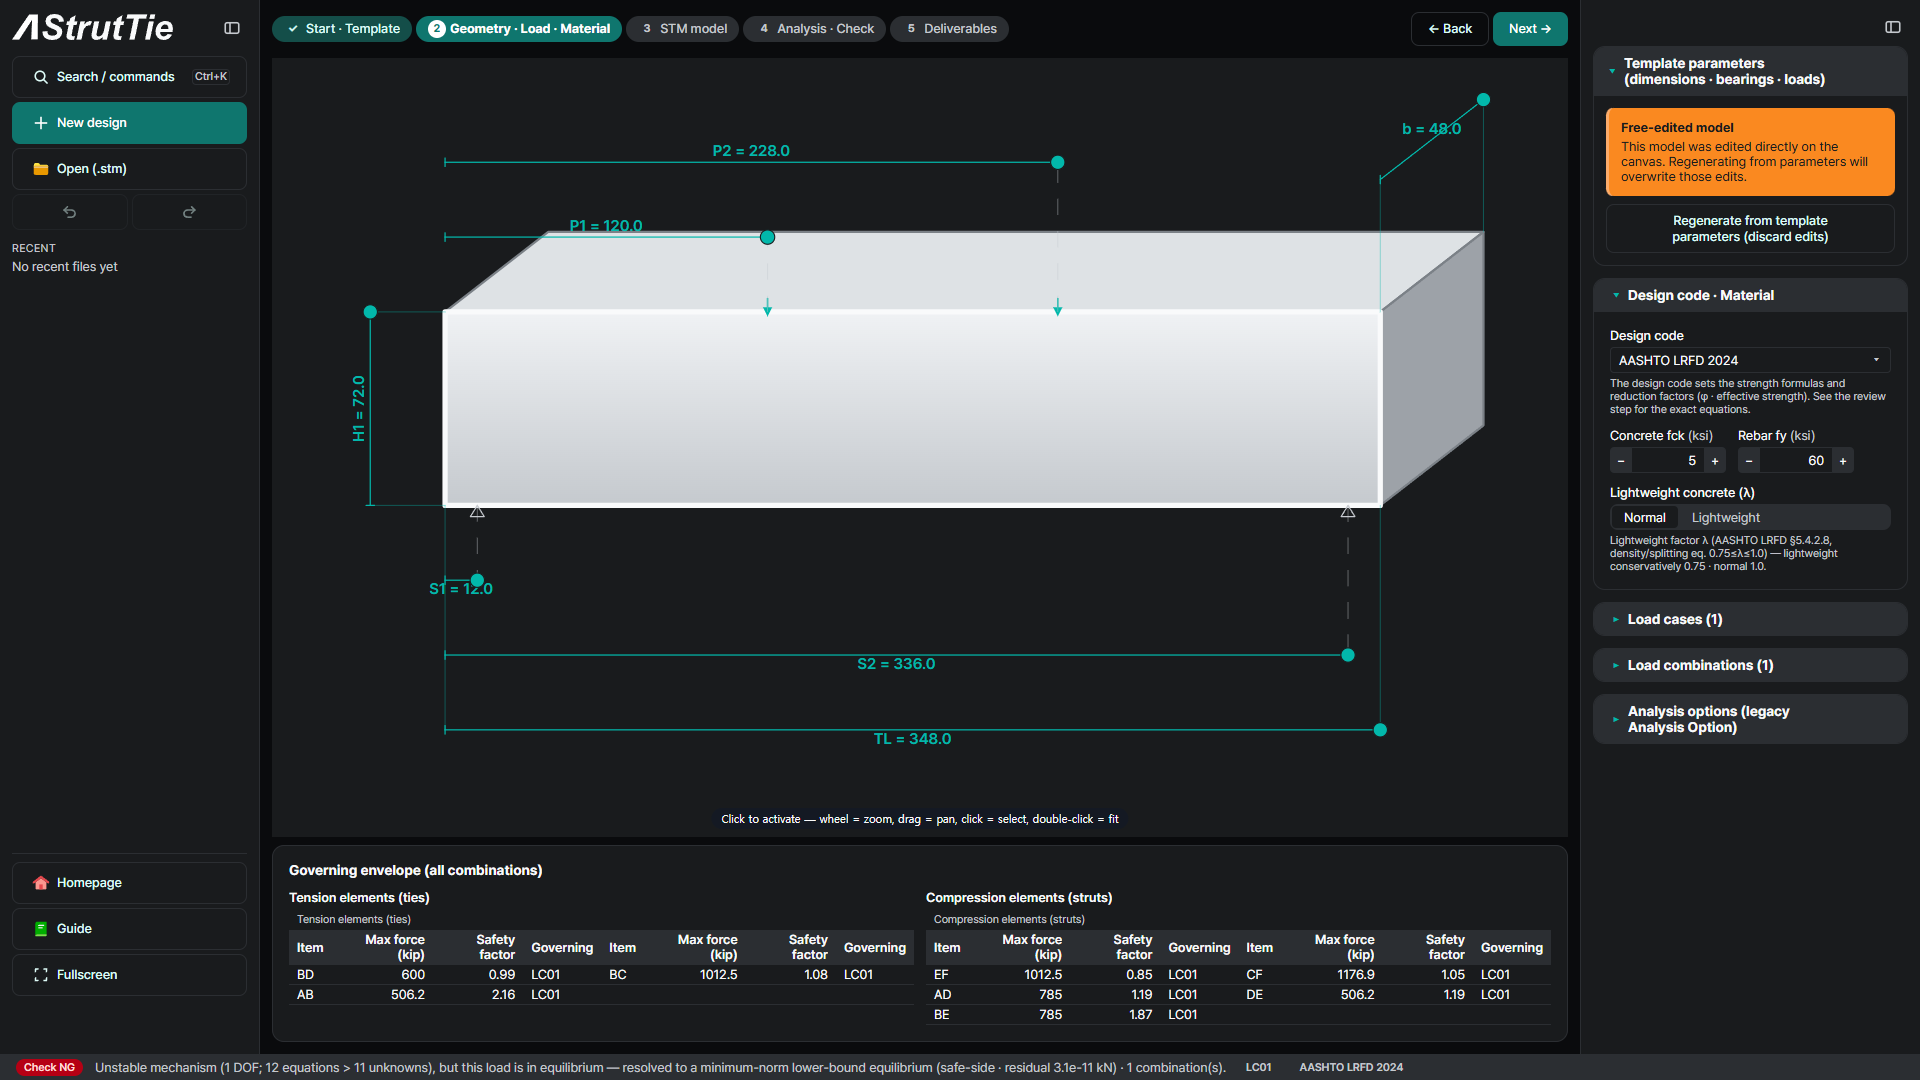Click the b width handle dot

tap(1484, 100)
